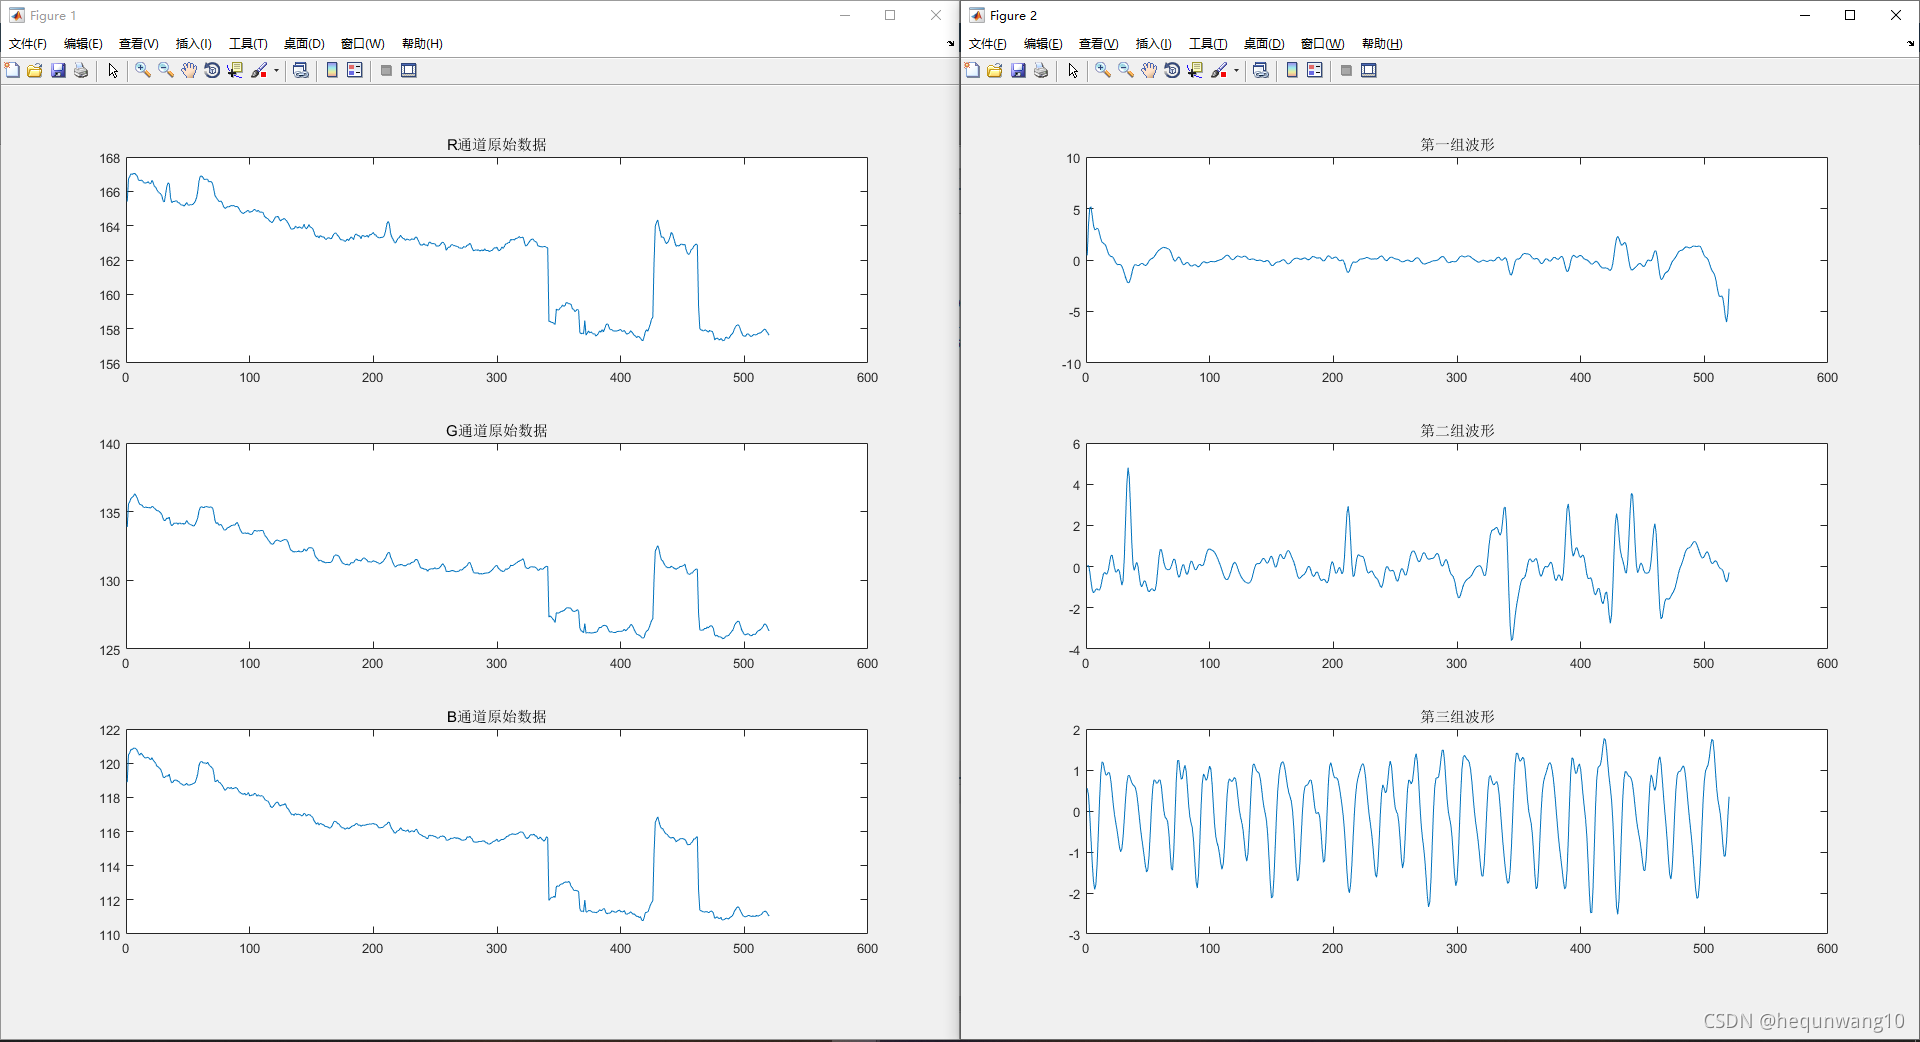Click the 第三组波形 plot title
The height and width of the screenshot is (1042, 1920).
click(1457, 717)
